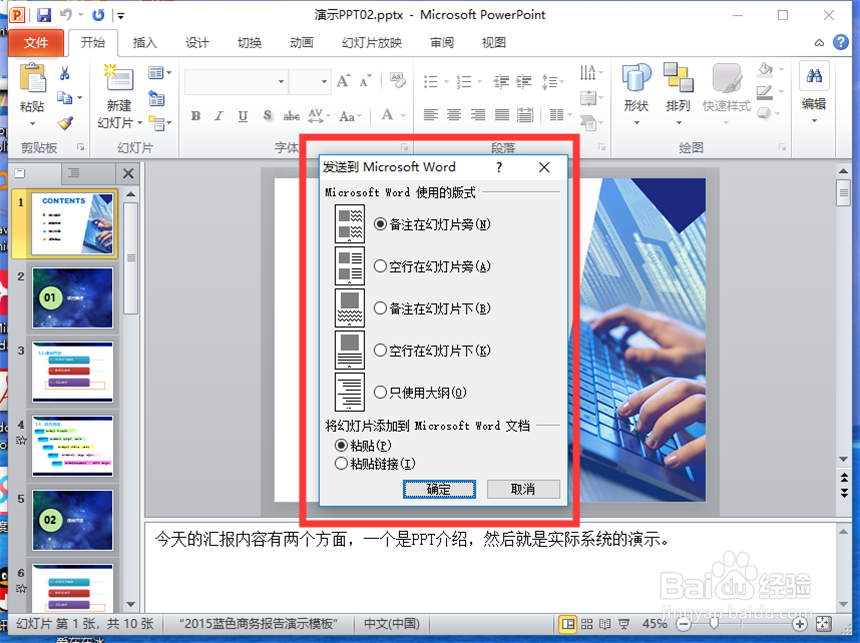Align text right
The height and width of the screenshot is (643, 860).
(478, 114)
